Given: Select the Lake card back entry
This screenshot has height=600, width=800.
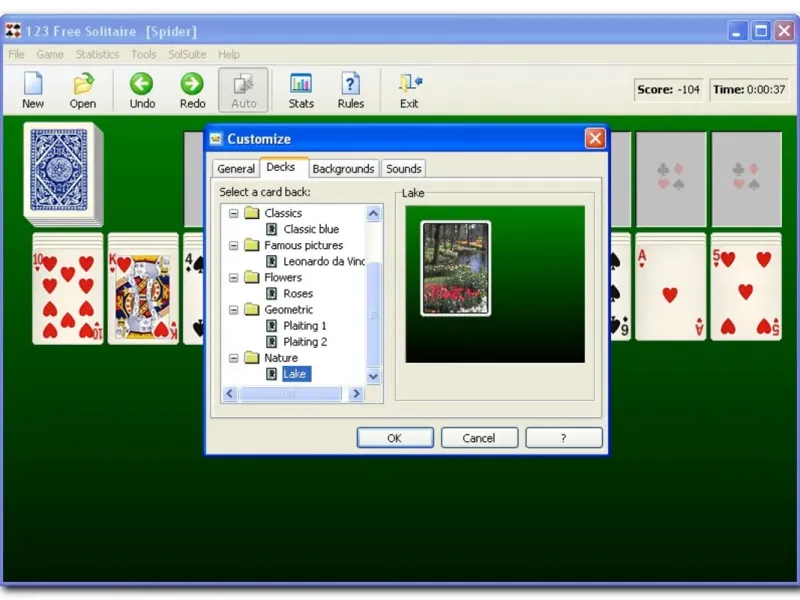Looking at the screenshot, I should point(295,374).
